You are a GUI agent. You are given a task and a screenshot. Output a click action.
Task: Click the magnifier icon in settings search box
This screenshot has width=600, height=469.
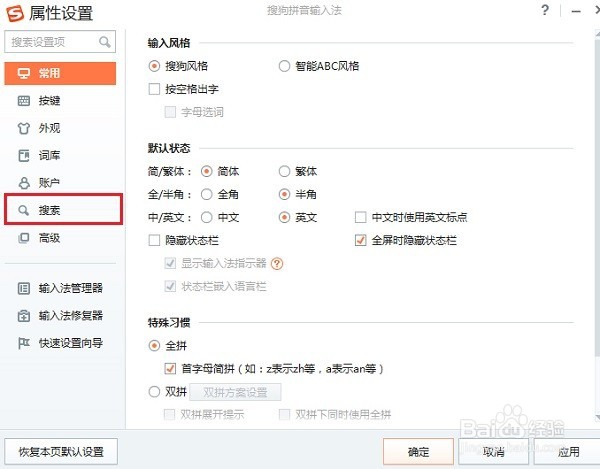(105, 41)
